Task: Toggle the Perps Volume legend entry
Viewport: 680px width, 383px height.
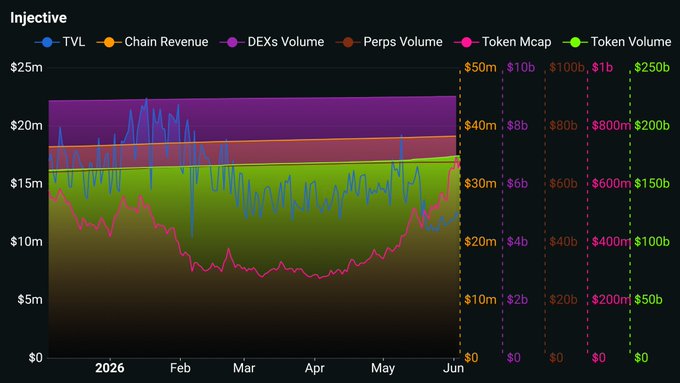Action: [389, 42]
